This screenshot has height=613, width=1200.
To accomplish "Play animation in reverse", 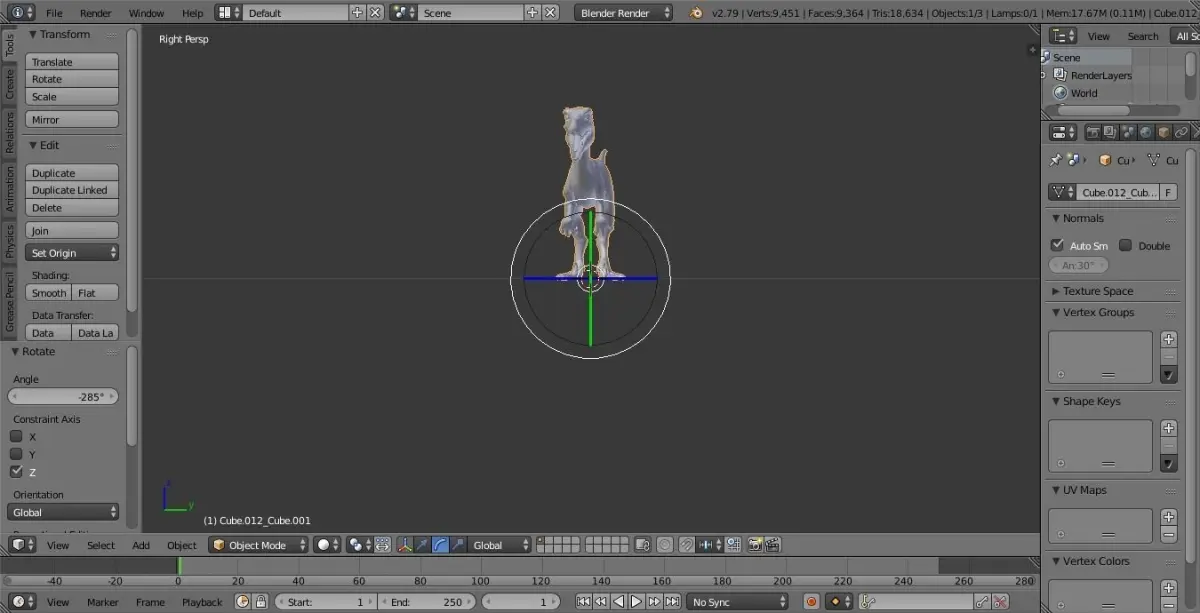I will click(618, 602).
